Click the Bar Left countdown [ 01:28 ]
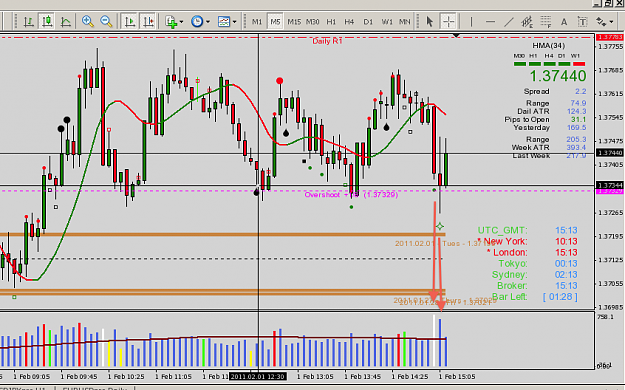 pyautogui.click(x=560, y=297)
